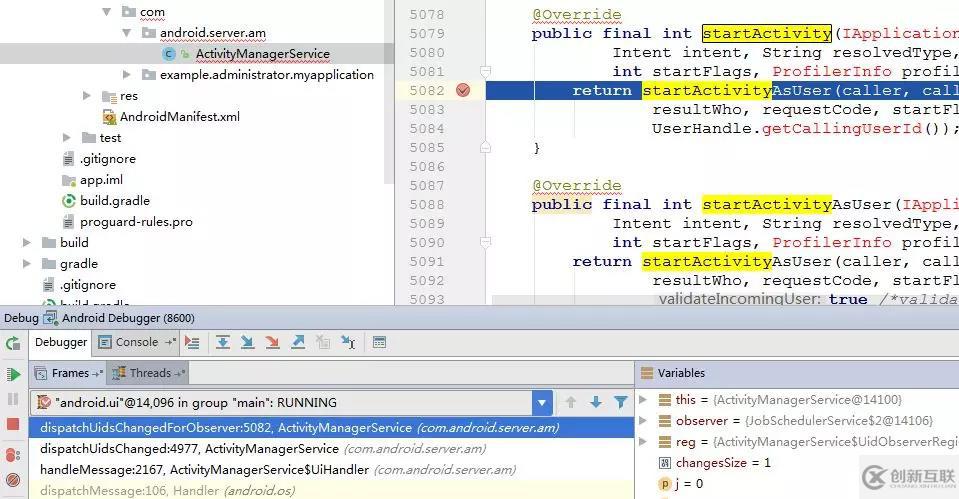Toggle Mute Breakpoints icon in debug sidebar
Viewport: 959px width, 499px height.
(13, 478)
